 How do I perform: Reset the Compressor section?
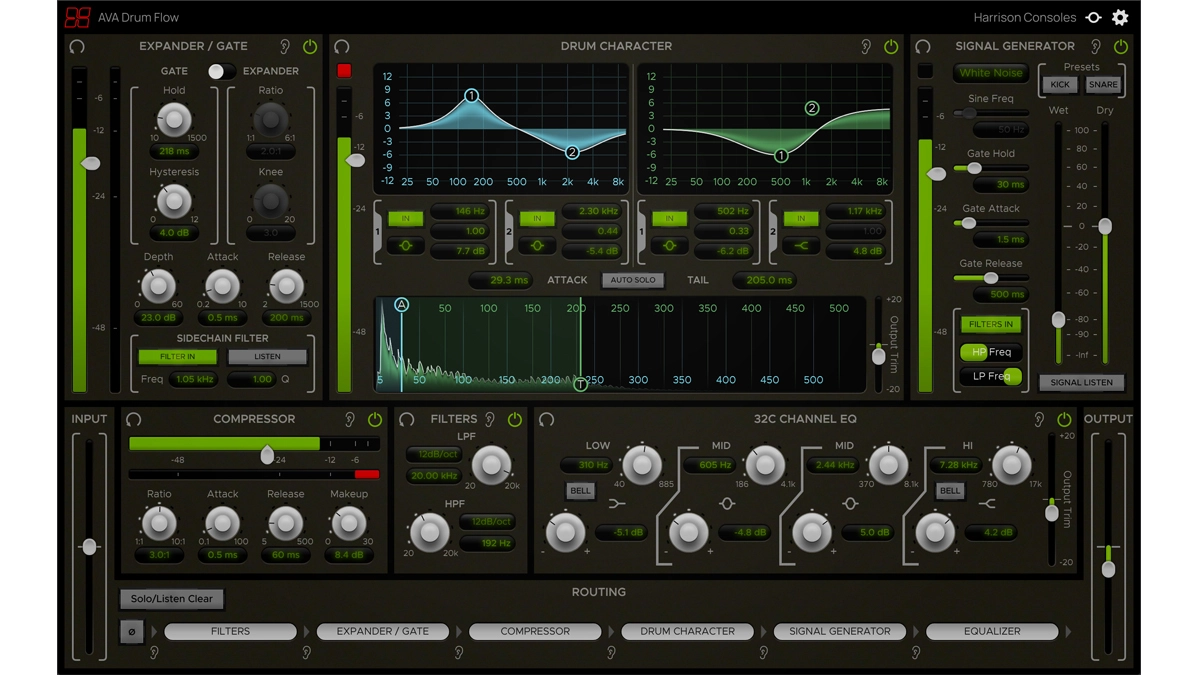click(x=134, y=420)
